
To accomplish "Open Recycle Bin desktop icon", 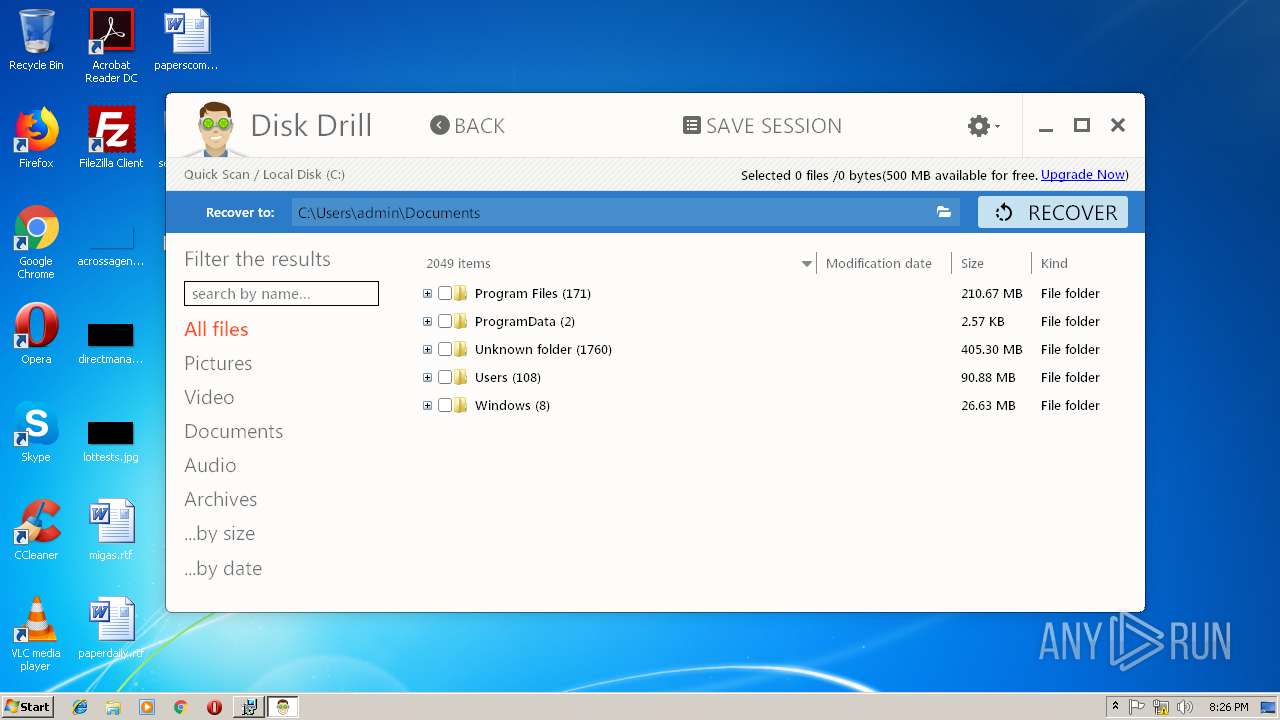I will pos(36,40).
